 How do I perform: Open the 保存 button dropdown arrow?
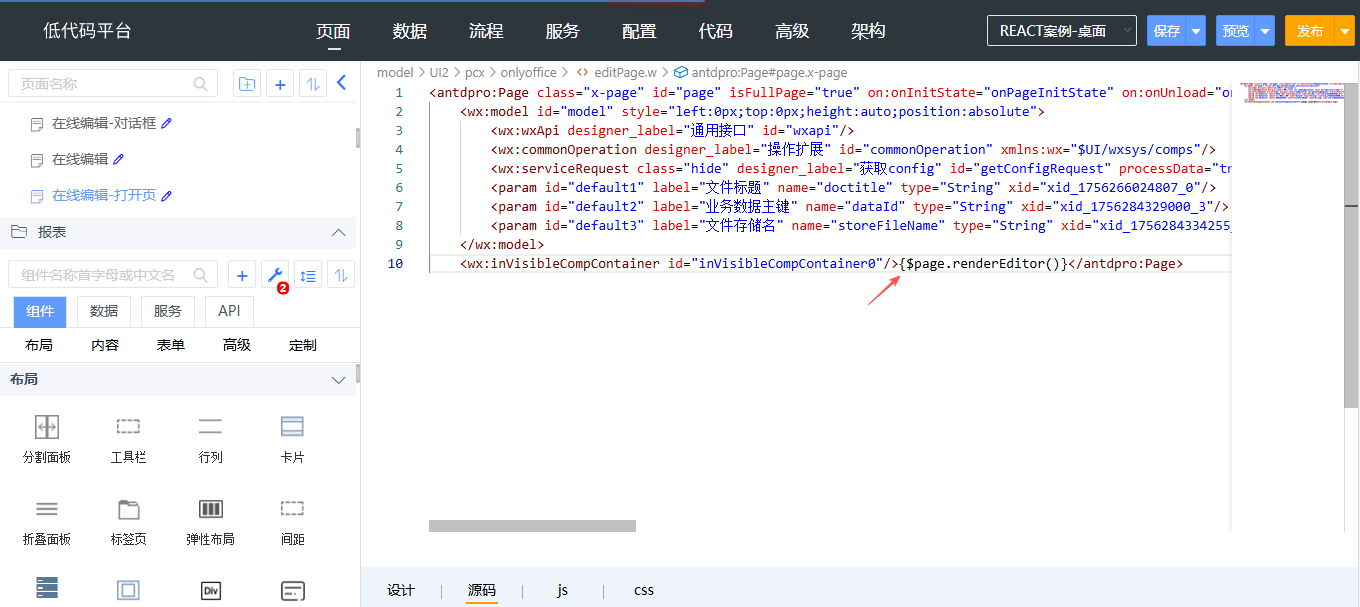pos(1196,31)
